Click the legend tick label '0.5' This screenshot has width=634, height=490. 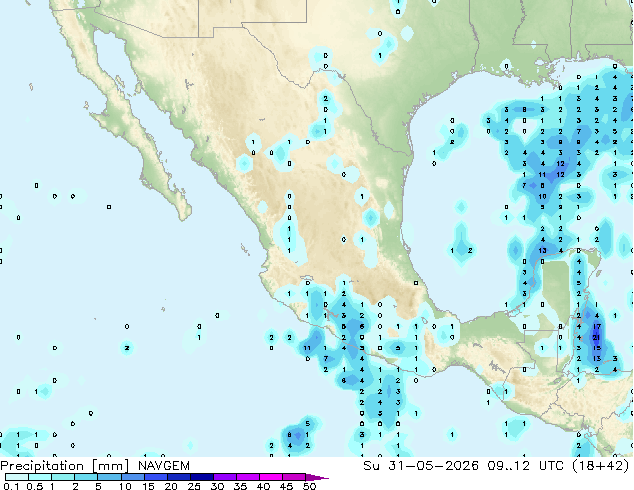[x=35, y=486]
